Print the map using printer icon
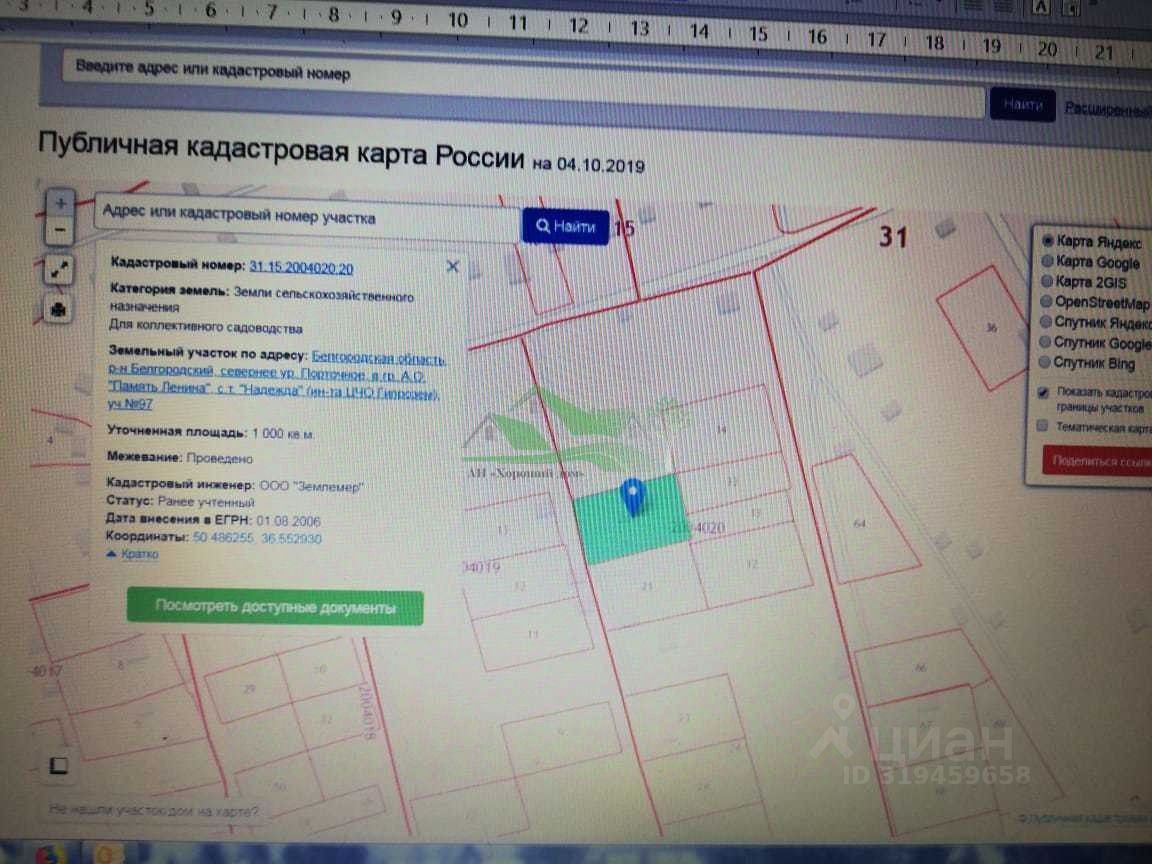Image resolution: width=1152 pixels, height=864 pixels. click(59, 309)
